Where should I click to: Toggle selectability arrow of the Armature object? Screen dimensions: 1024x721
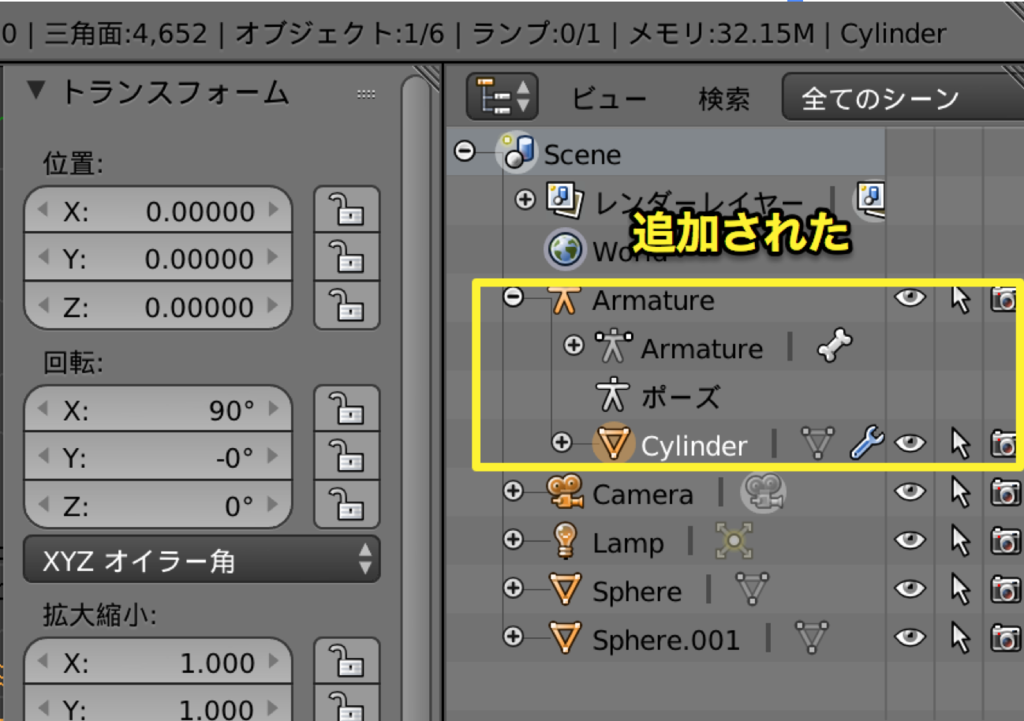click(x=959, y=299)
